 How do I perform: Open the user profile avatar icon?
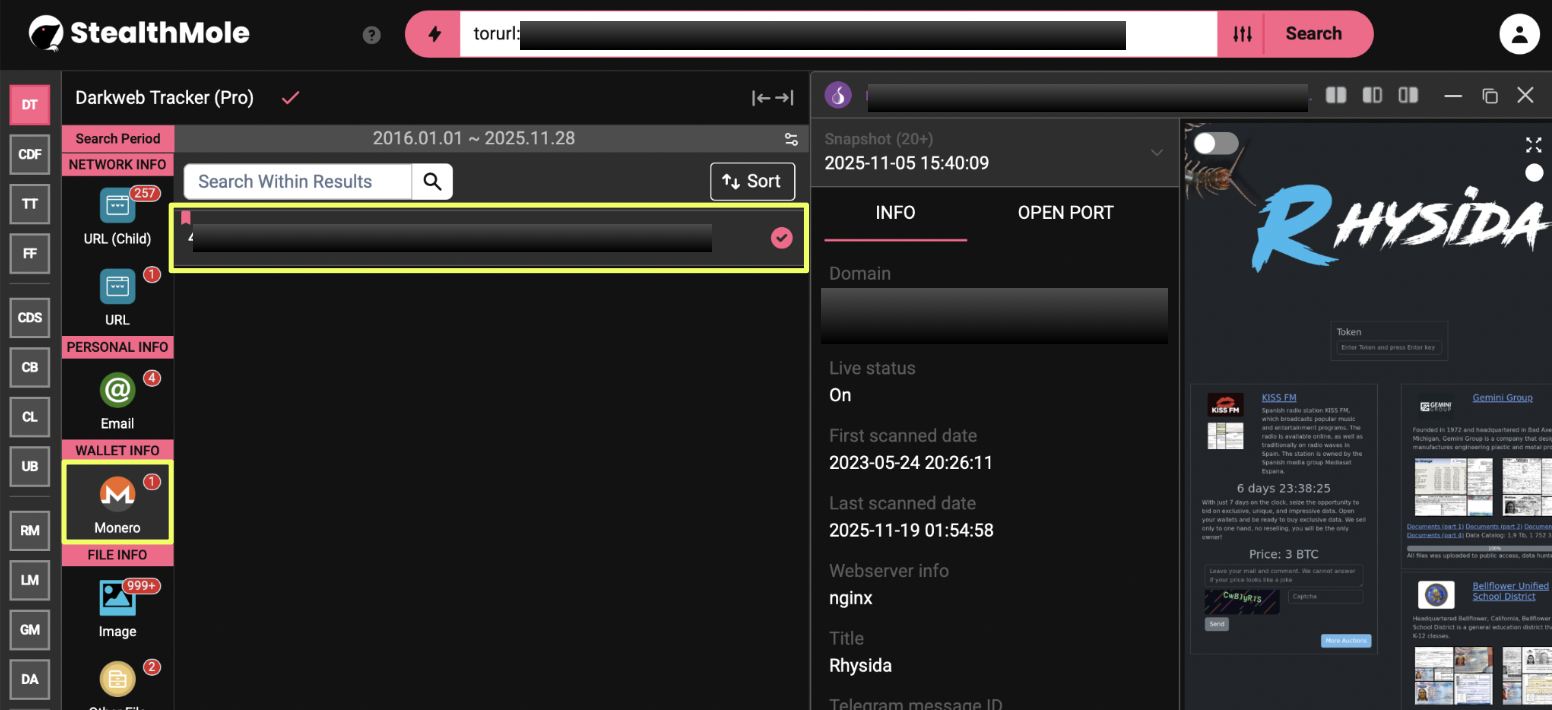coord(1519,35)
